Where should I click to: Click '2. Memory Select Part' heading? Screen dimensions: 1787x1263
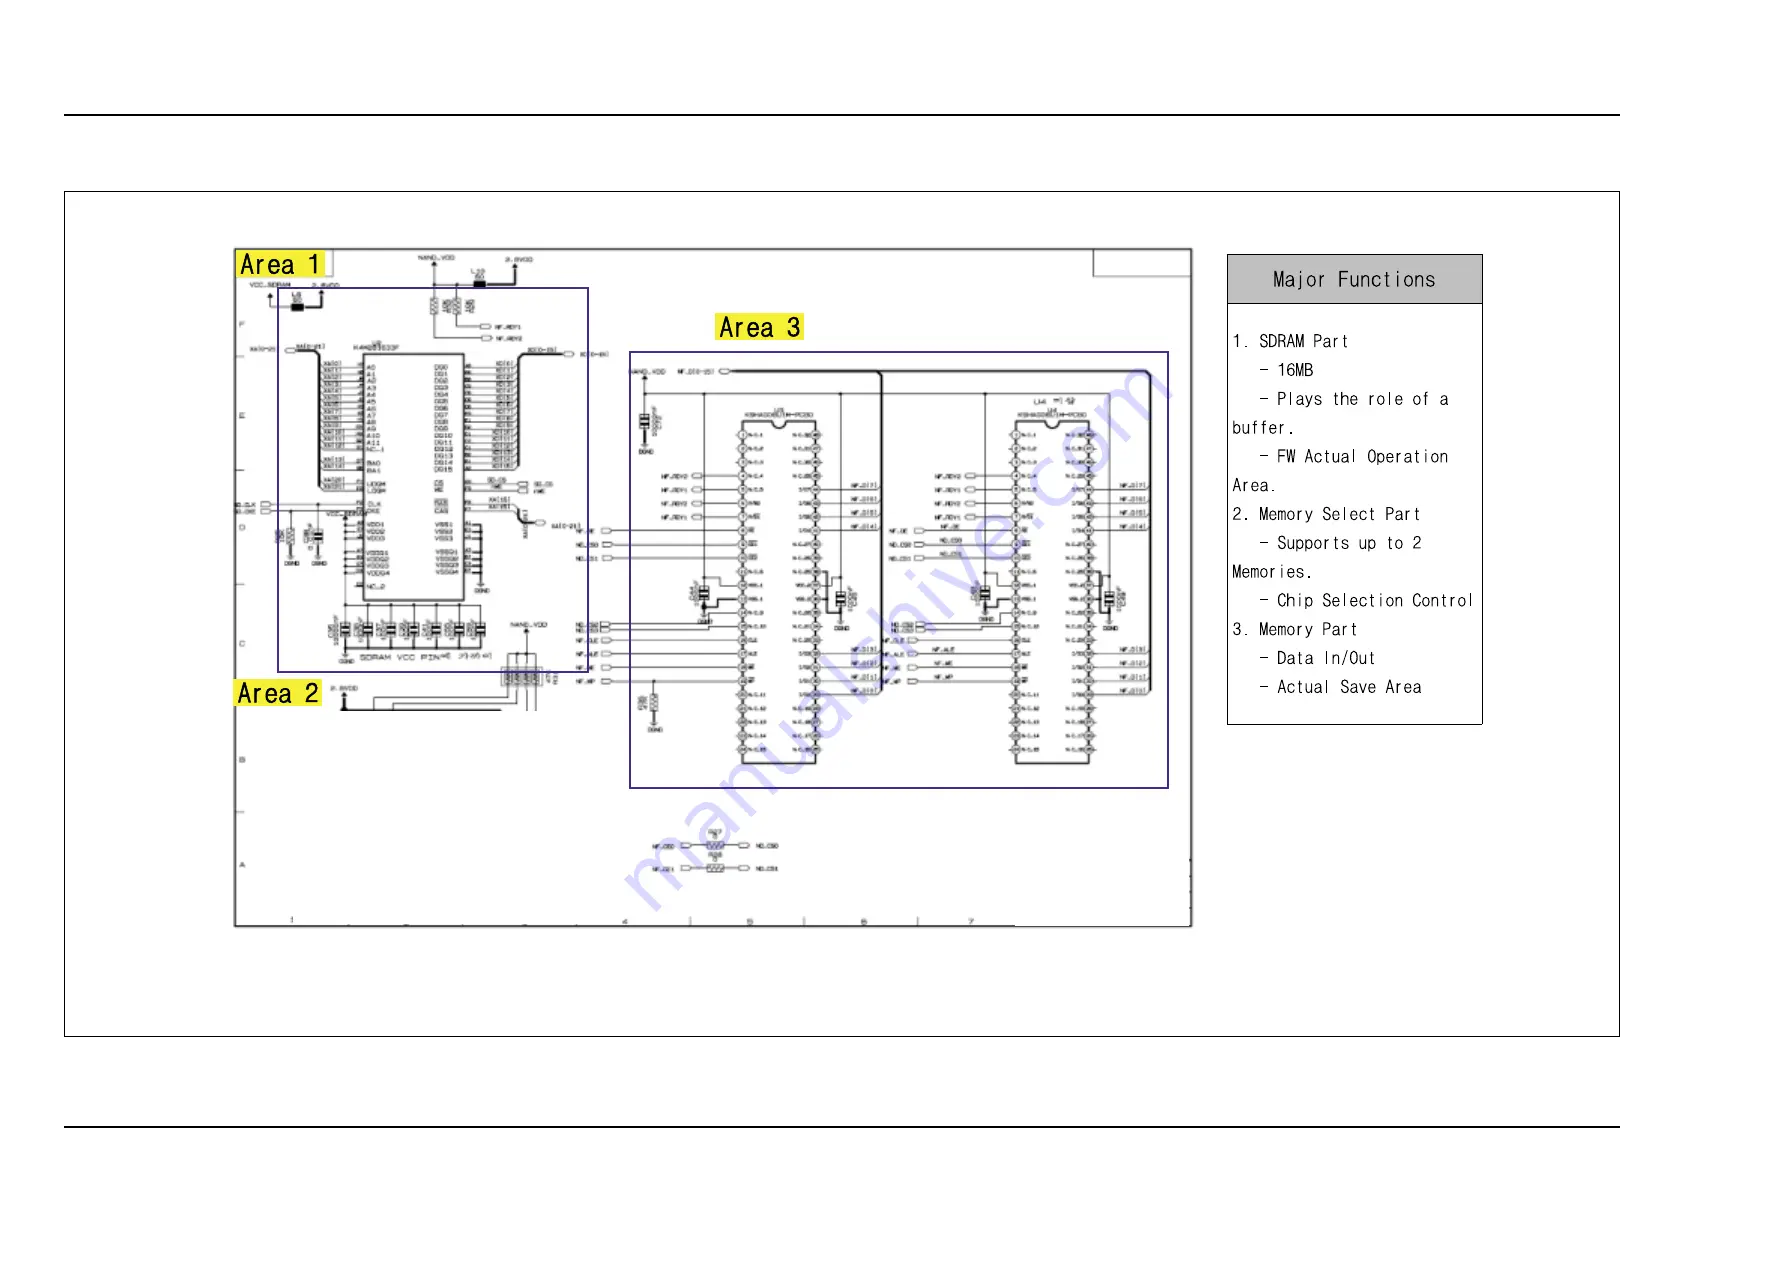(1326, 514)
